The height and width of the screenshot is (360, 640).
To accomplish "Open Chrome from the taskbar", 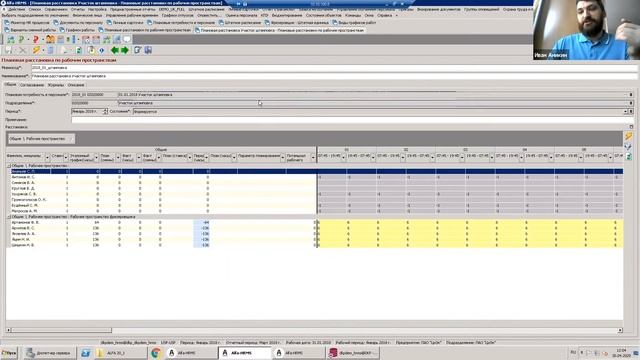I will pyautogui.click(x=156, y=353).
